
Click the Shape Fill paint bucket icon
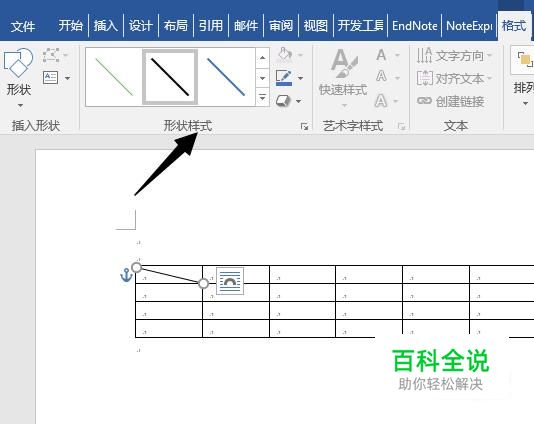285,55
